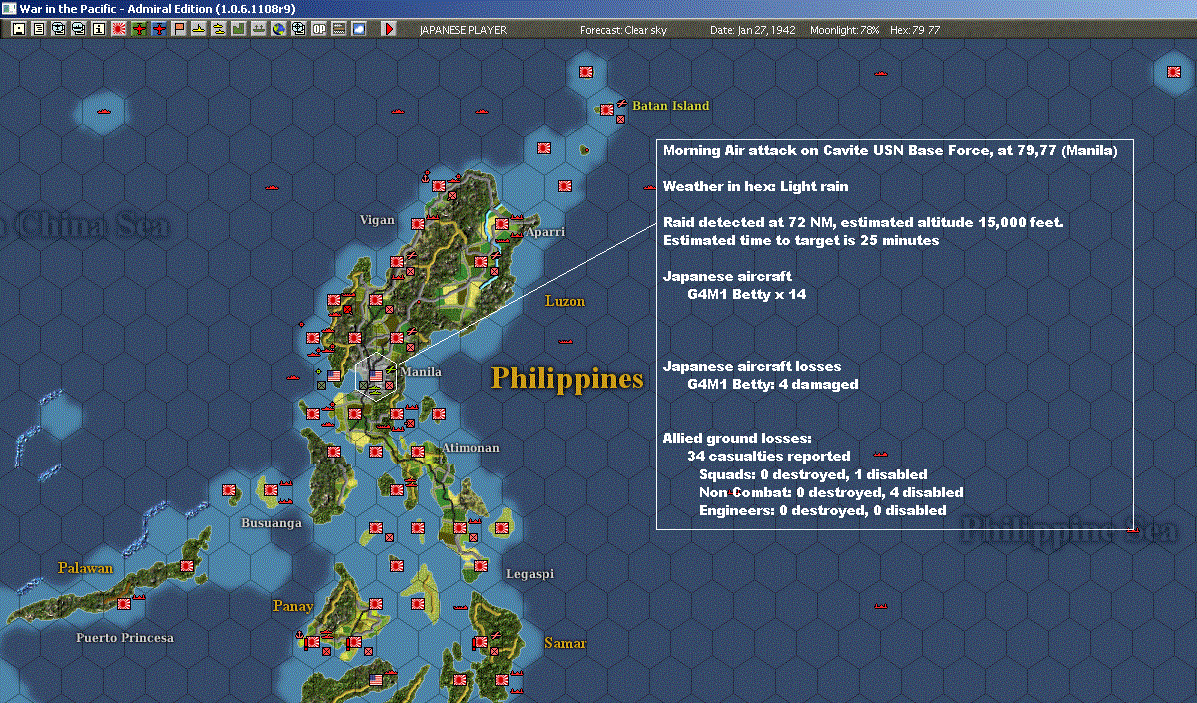Screen dimensions: 1197x703
Task: Click the second stacked monitors toolbar icon
Action: (79, 29)
